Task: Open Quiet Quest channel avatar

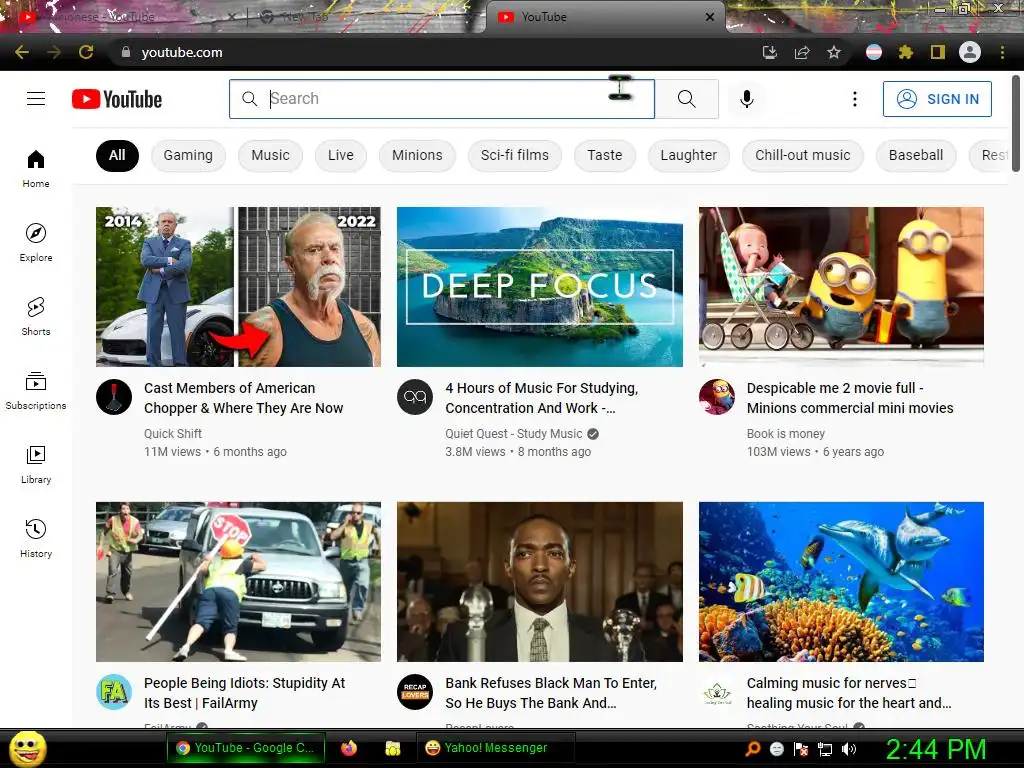Action: 415,396
